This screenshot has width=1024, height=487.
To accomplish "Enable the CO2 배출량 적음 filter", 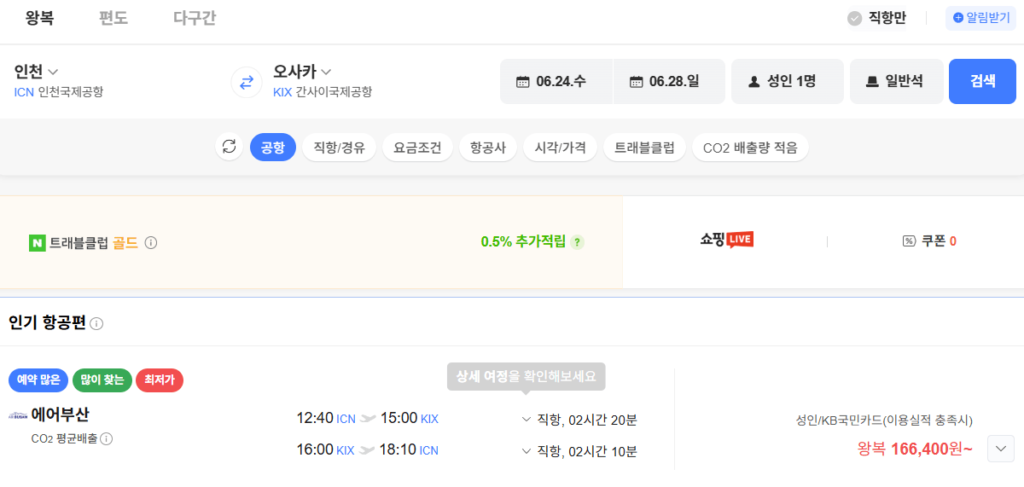I will 750,148.
